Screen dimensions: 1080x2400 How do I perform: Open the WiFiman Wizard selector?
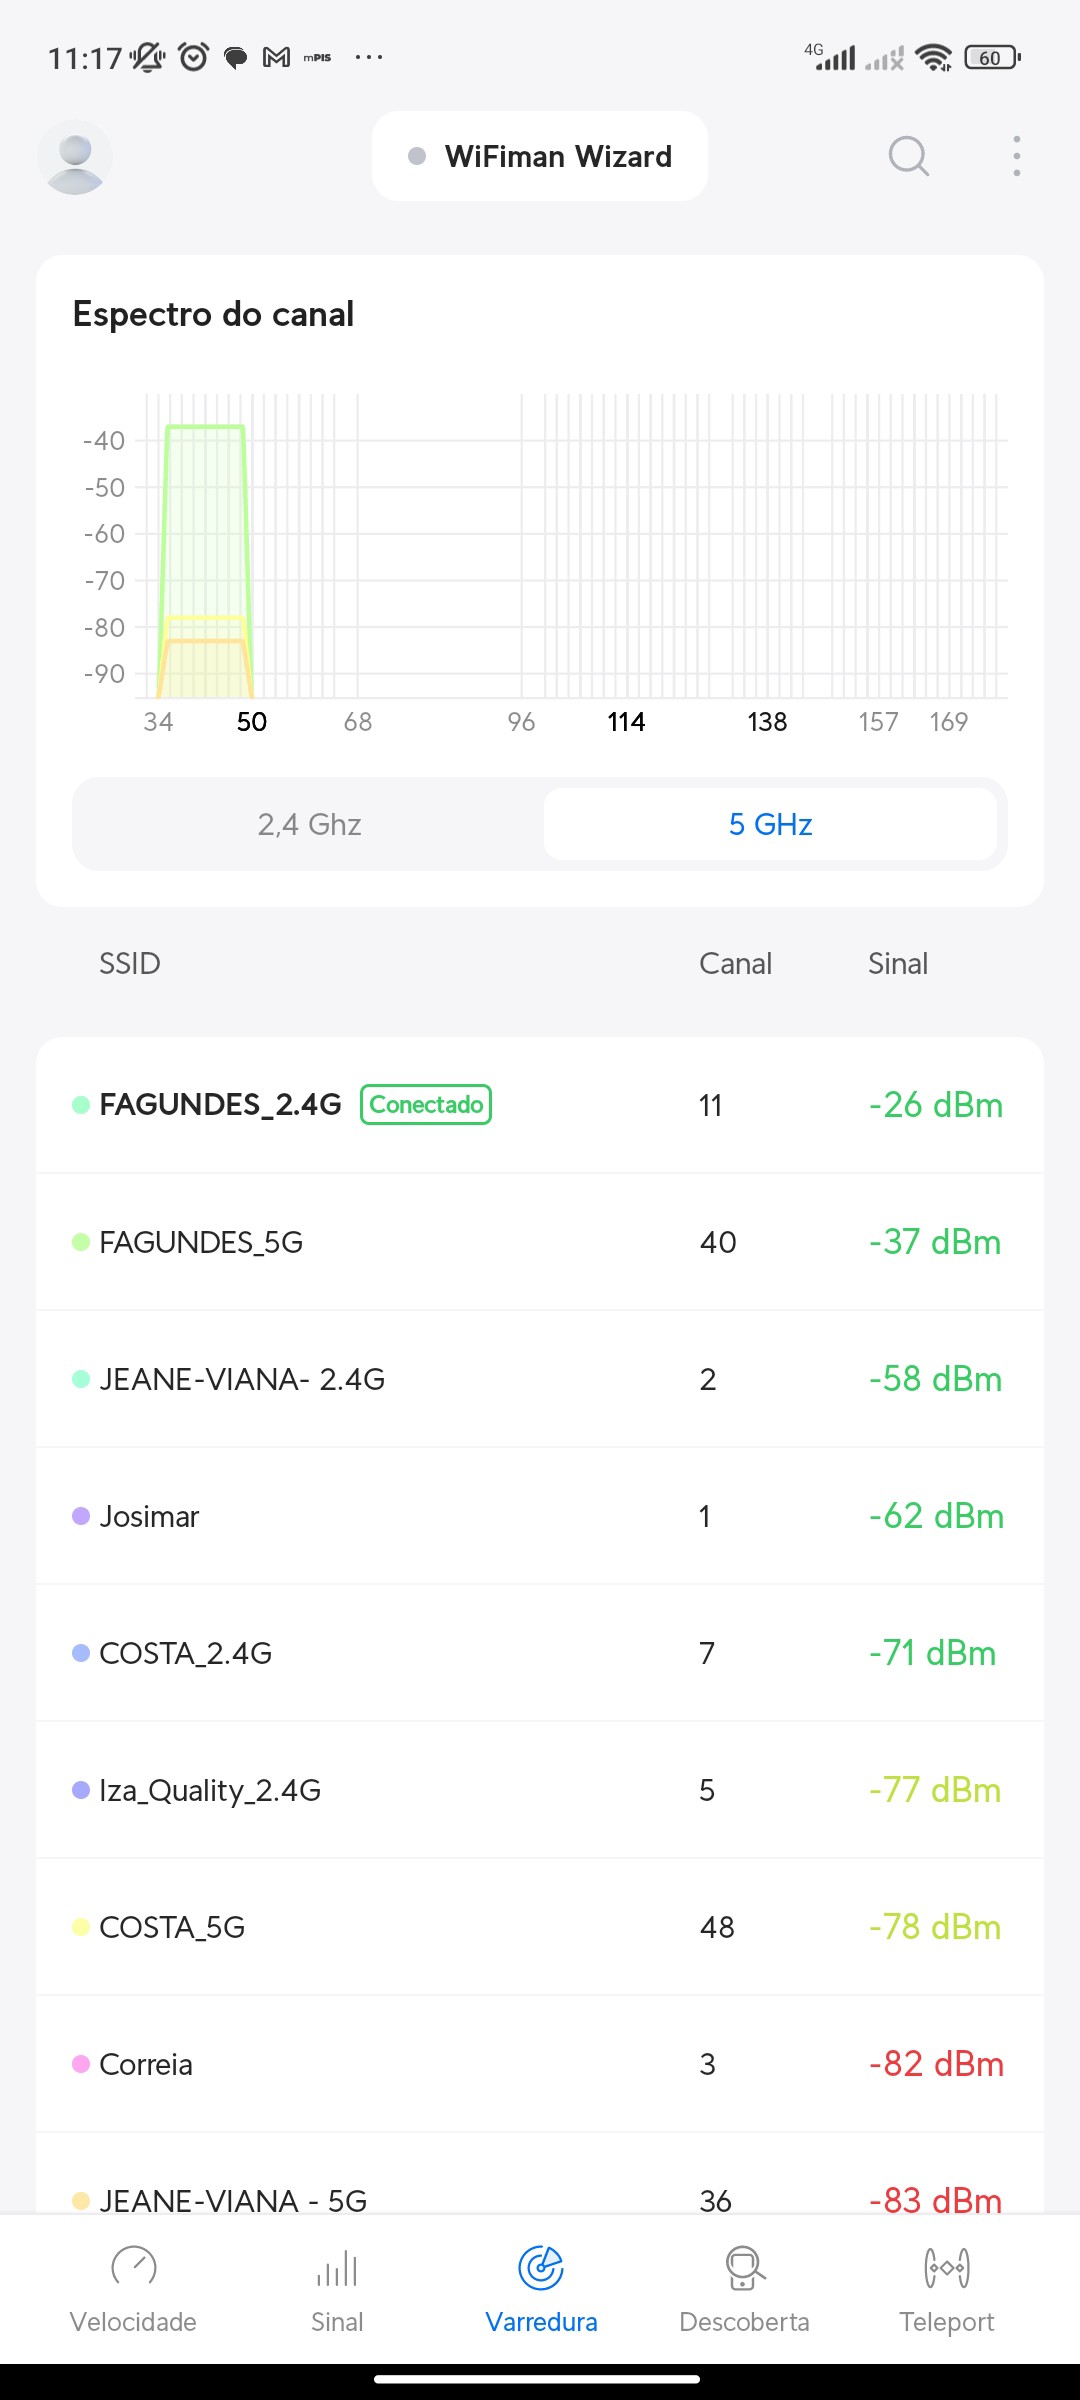point(540,156)
